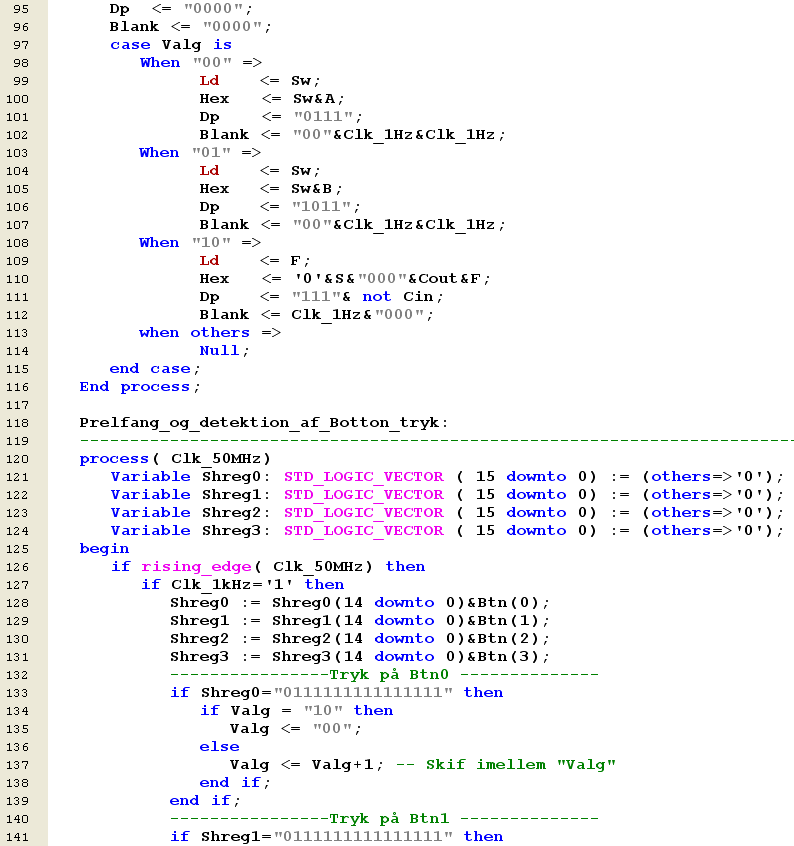The height and width of the screenshot is (846, 794).
Task: Click the 'others' keyword on line 113
Action: [x=220, y=333]
